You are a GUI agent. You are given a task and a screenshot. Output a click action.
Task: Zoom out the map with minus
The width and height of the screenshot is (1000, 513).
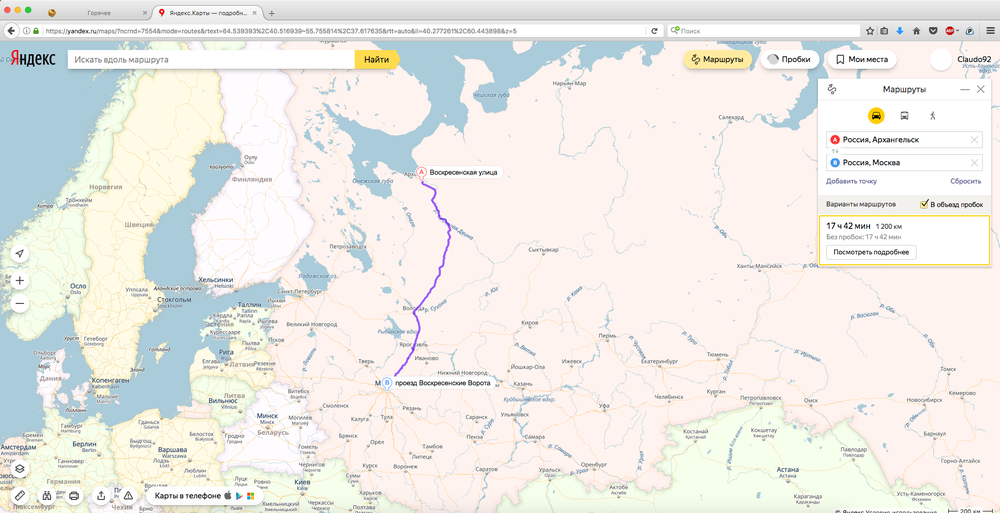pyautogui.click(x=20, y=304)
